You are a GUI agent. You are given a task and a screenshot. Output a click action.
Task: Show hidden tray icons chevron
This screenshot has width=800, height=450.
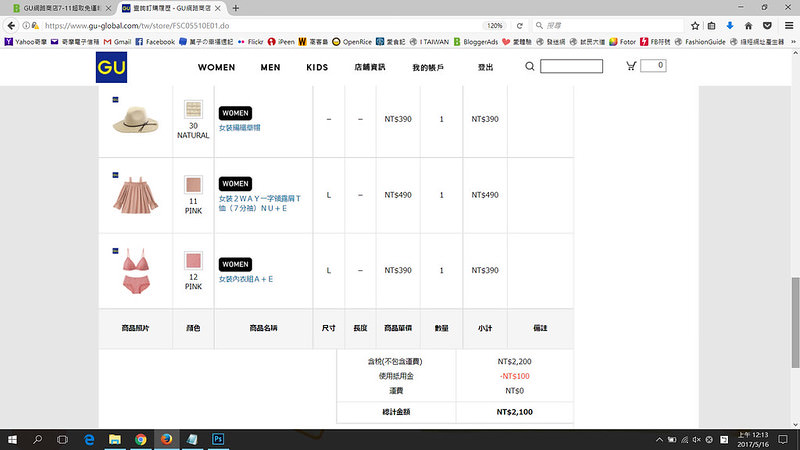[x=659, y=439]
